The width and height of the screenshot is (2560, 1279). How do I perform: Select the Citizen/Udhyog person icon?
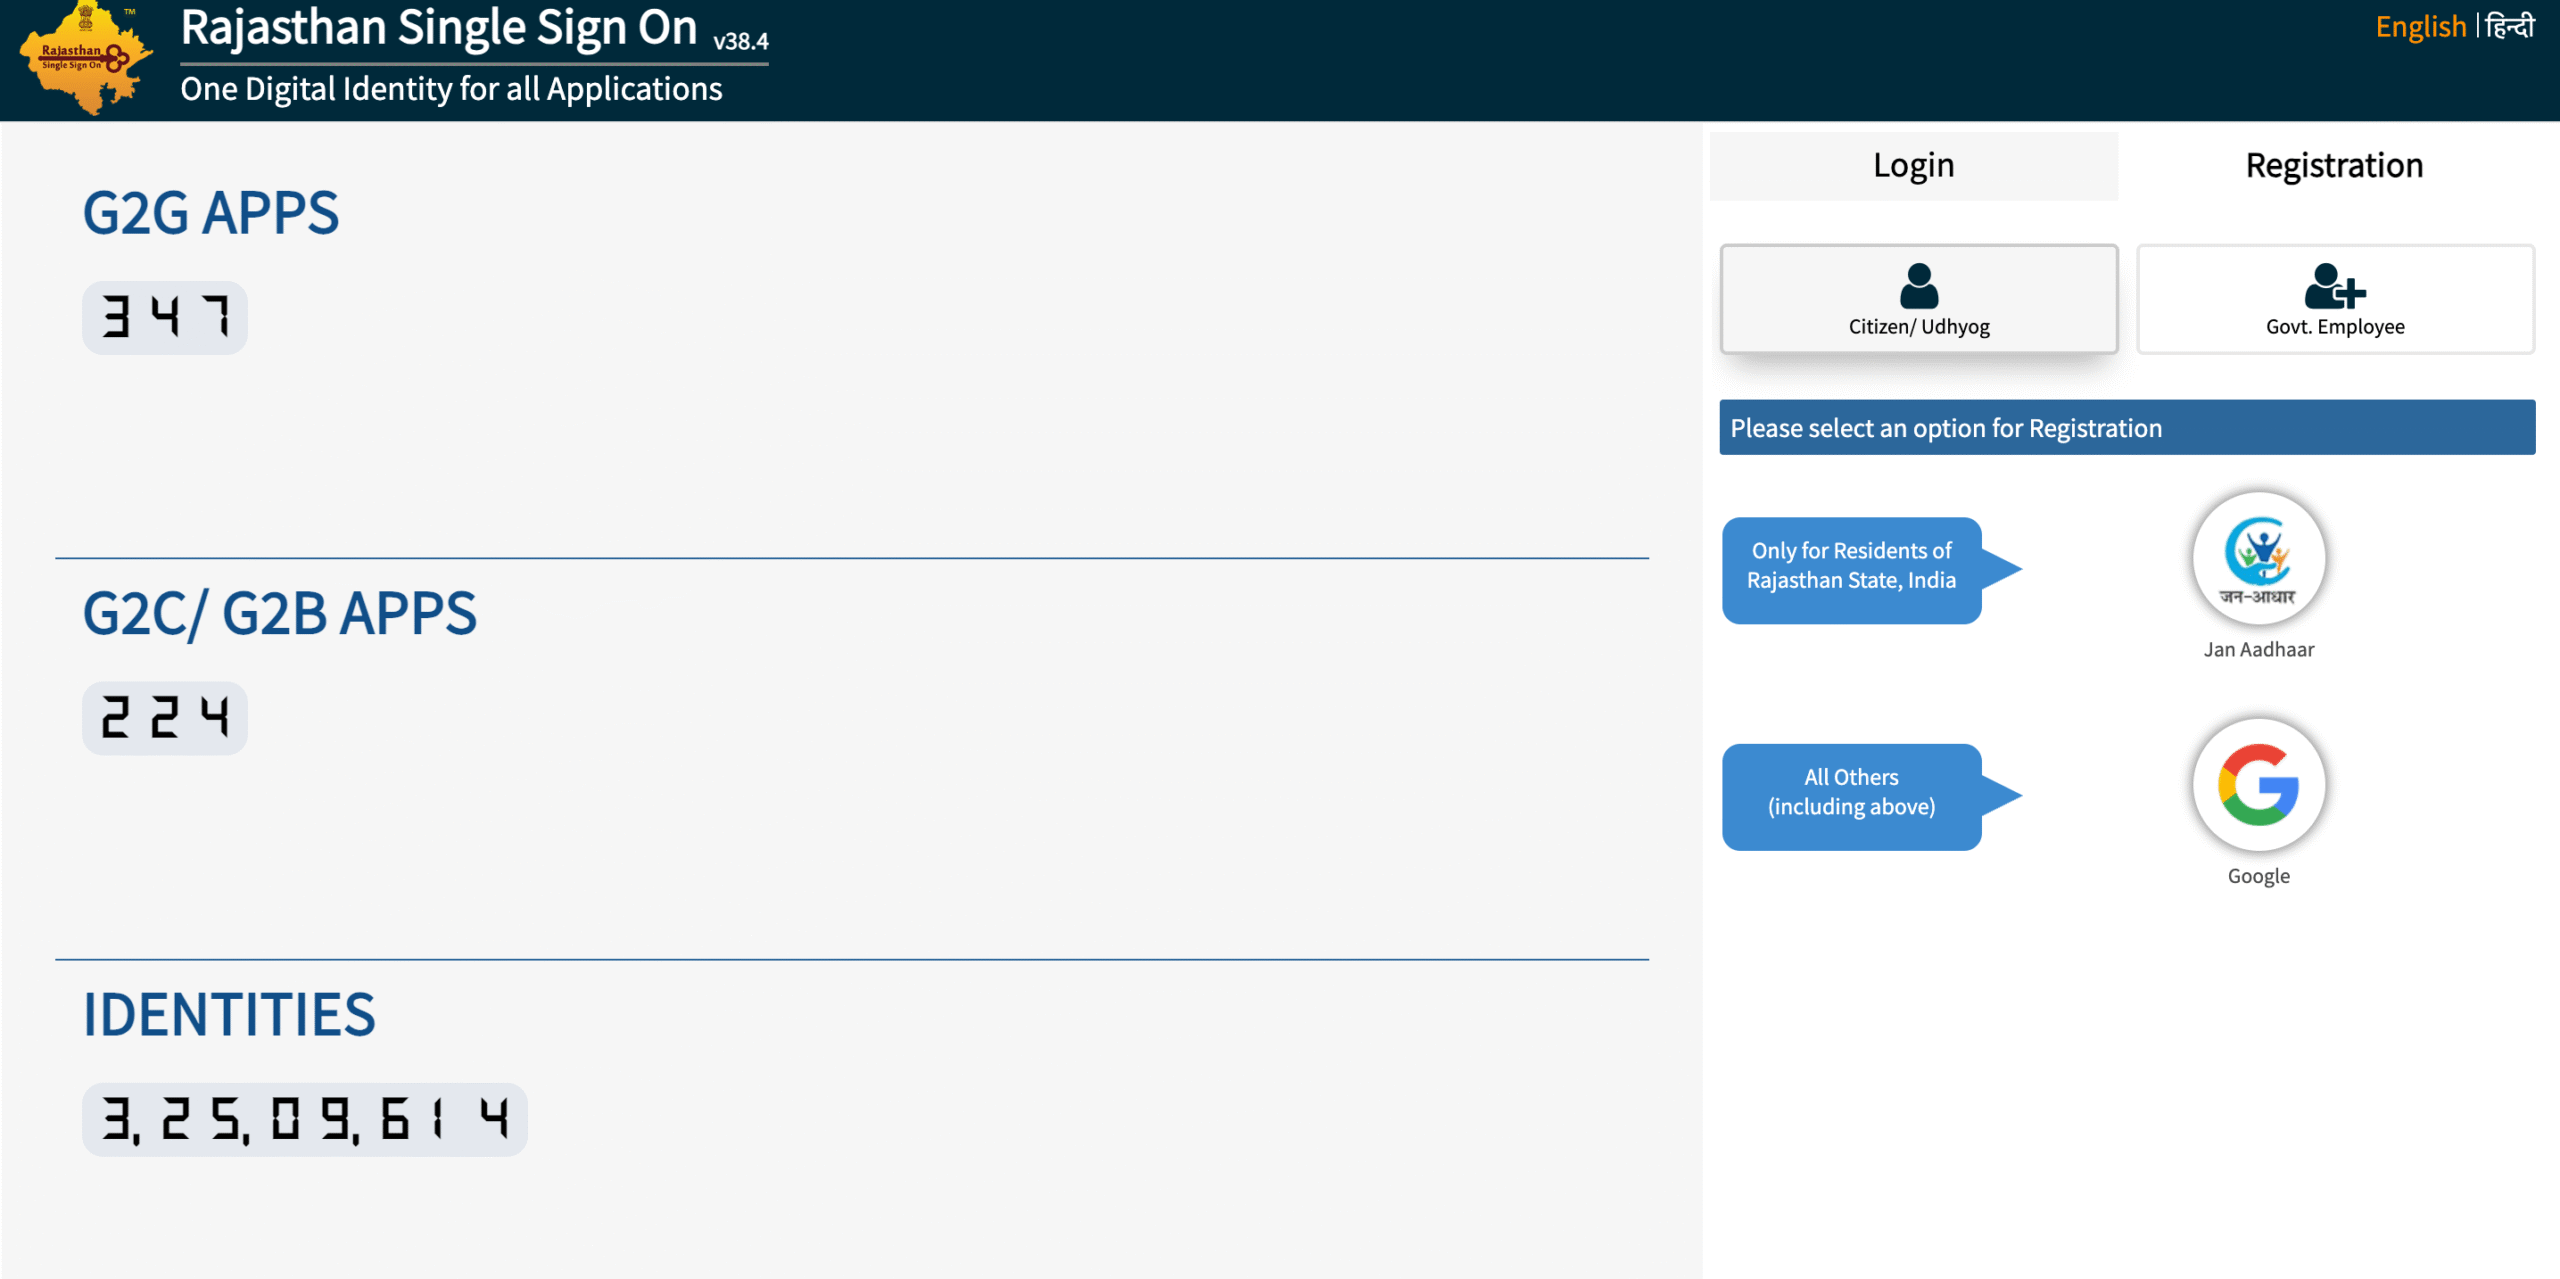(x=1918, y=287)
